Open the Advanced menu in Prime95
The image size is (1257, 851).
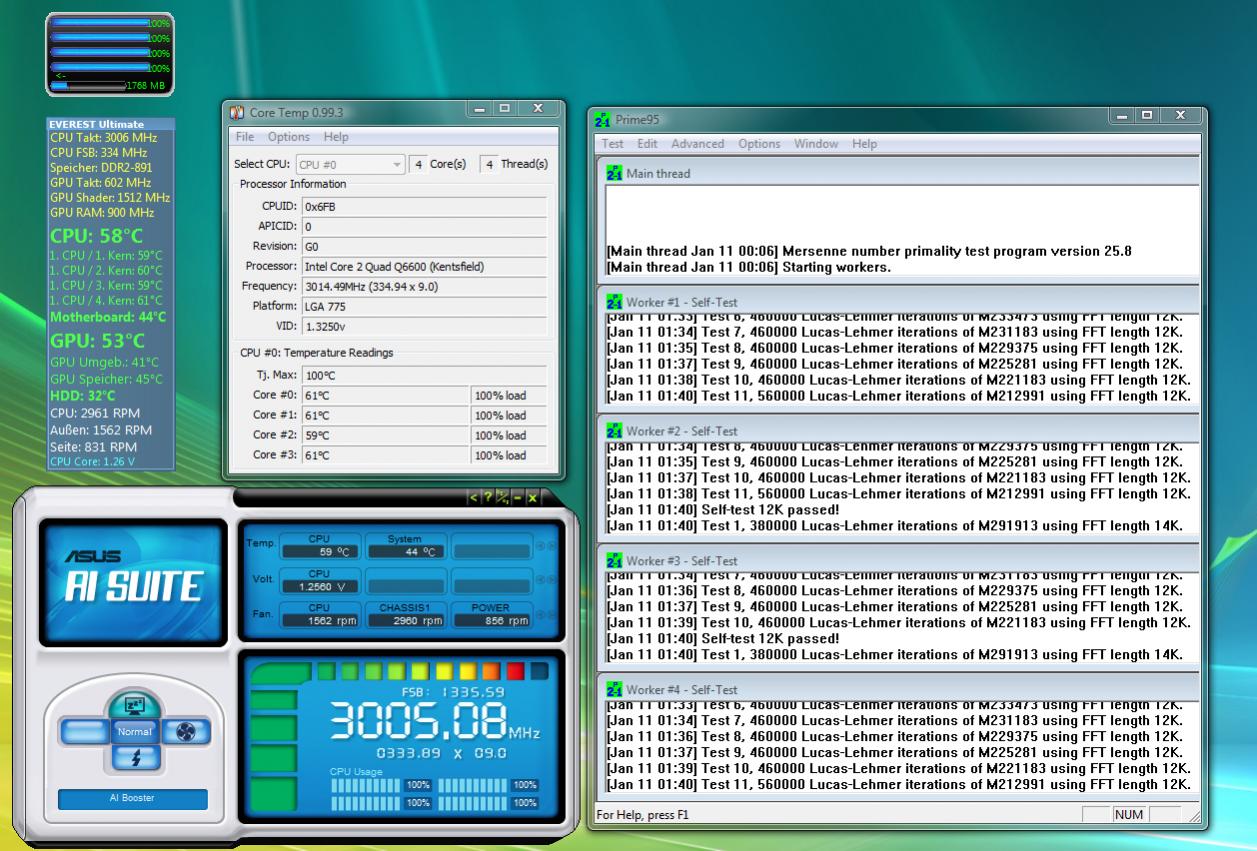(x=698, y=144)
